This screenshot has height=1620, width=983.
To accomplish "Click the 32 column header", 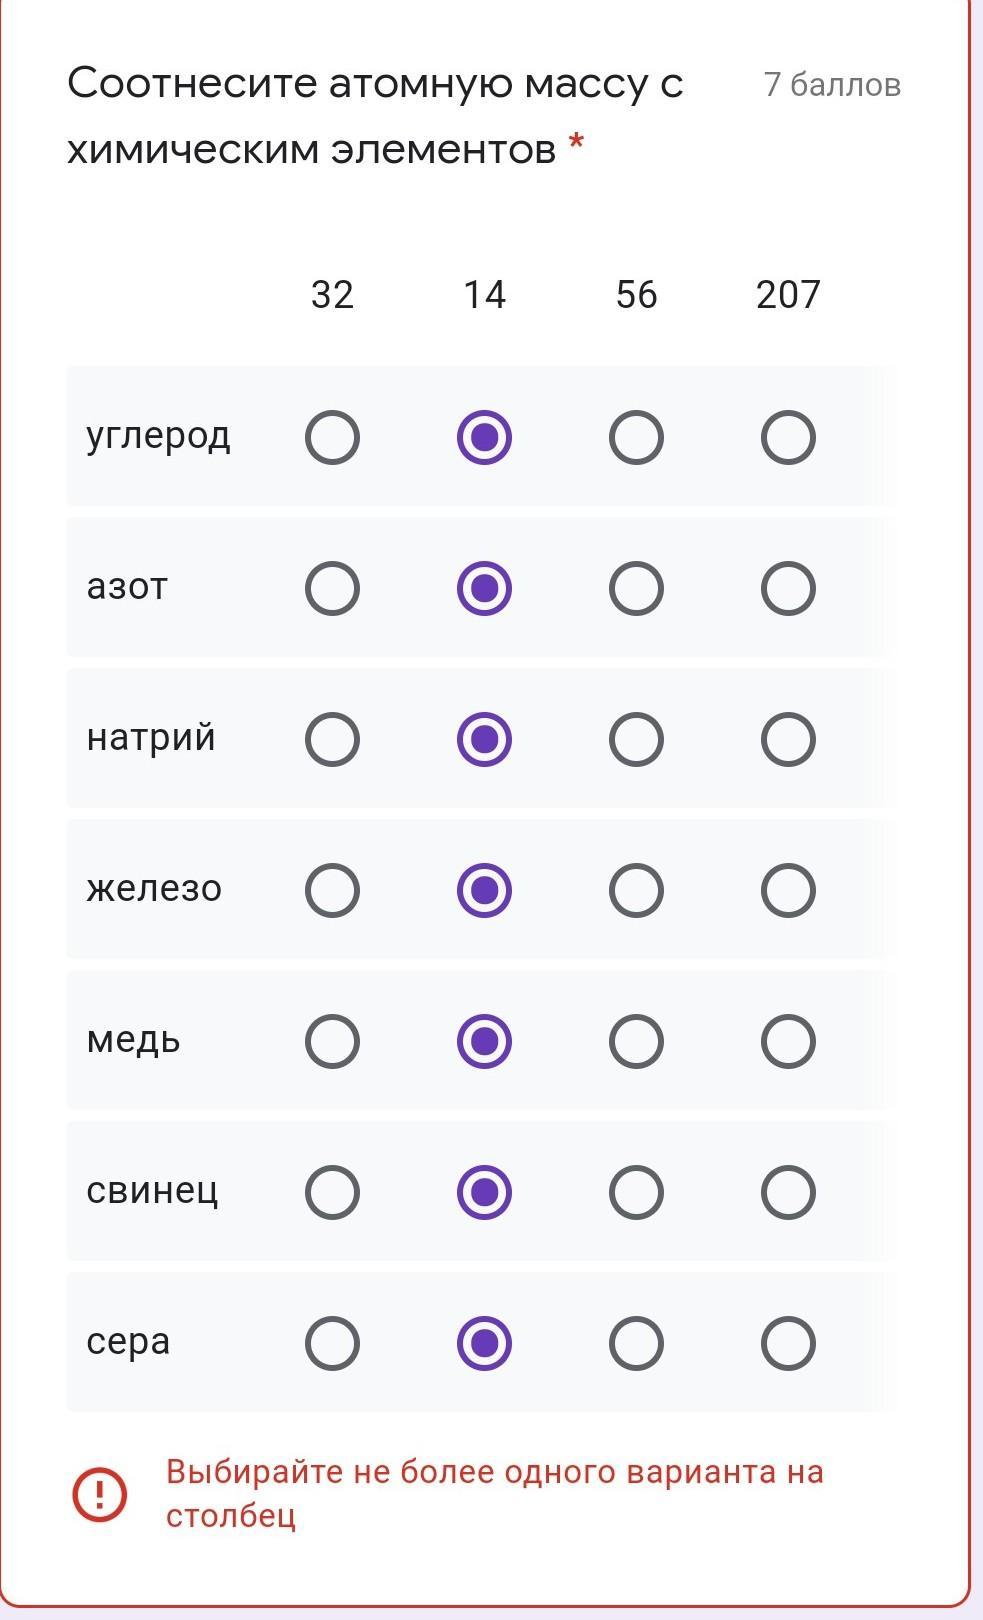I will coord(332,295).
